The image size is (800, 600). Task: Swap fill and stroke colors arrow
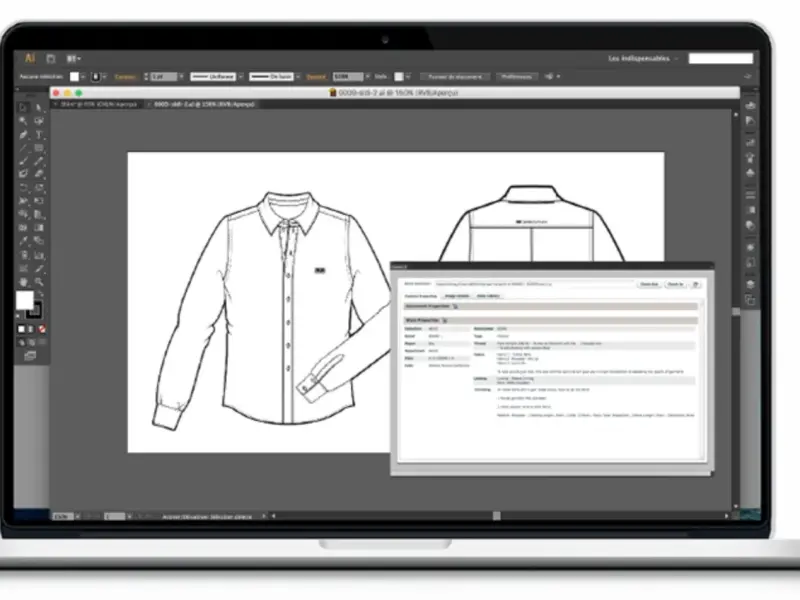(x=41, y=293)
